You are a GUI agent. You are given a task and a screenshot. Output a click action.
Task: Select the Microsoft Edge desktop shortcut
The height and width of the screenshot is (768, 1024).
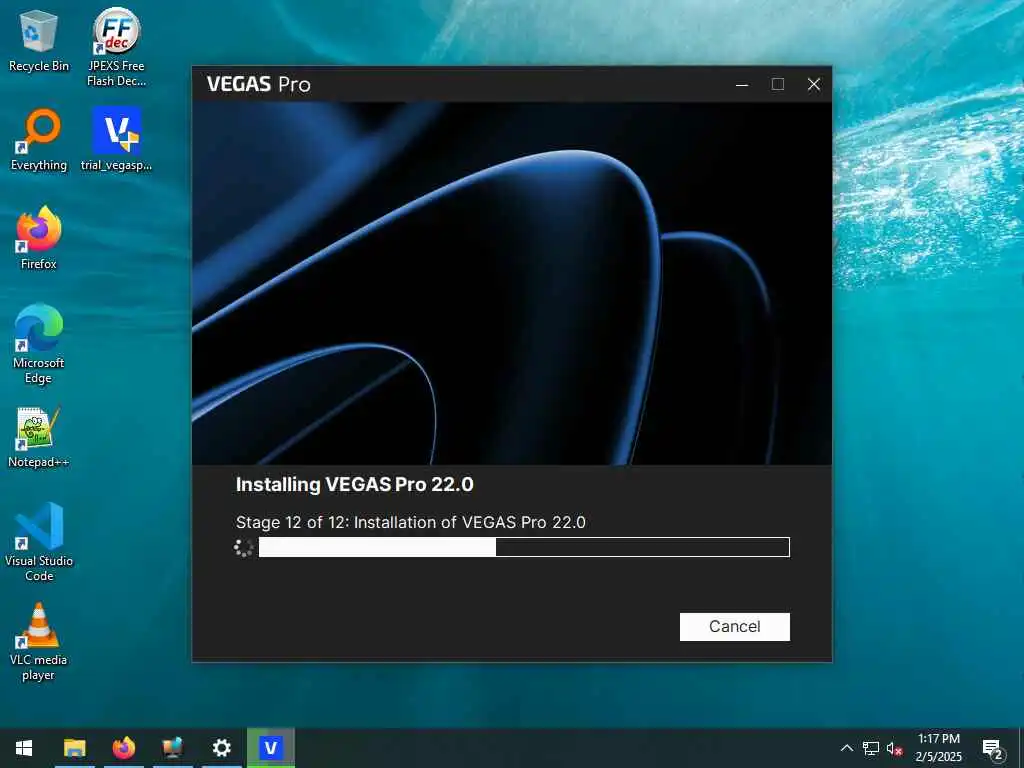point(39,344)
